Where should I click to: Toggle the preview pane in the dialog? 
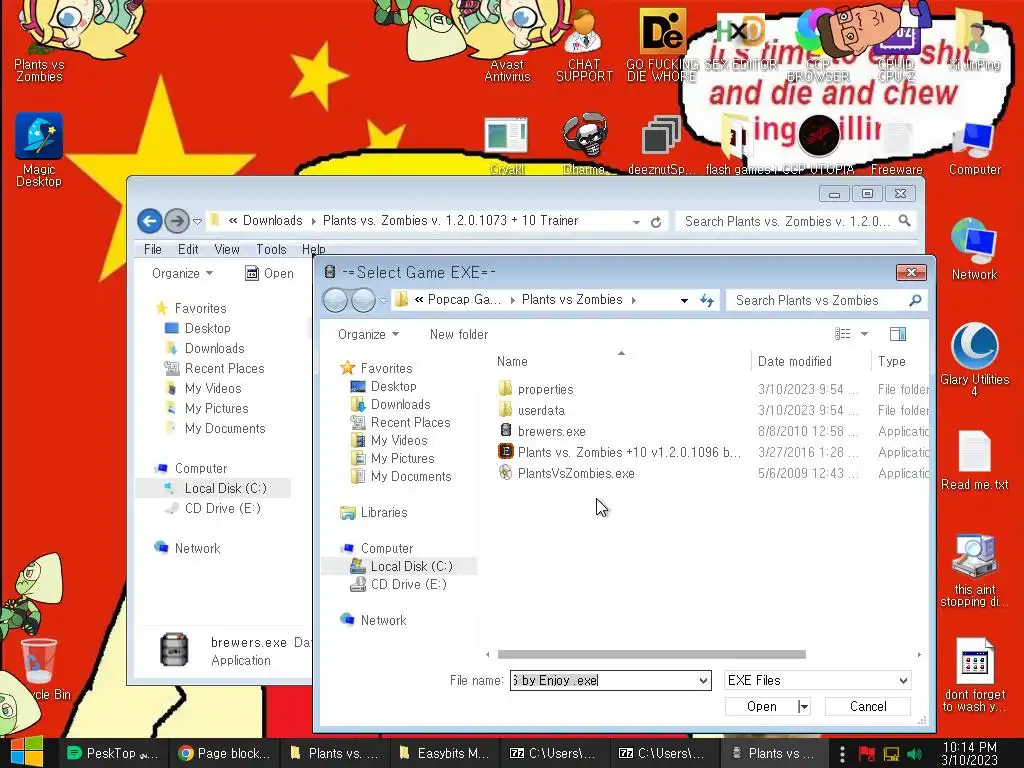pos(897,334)
